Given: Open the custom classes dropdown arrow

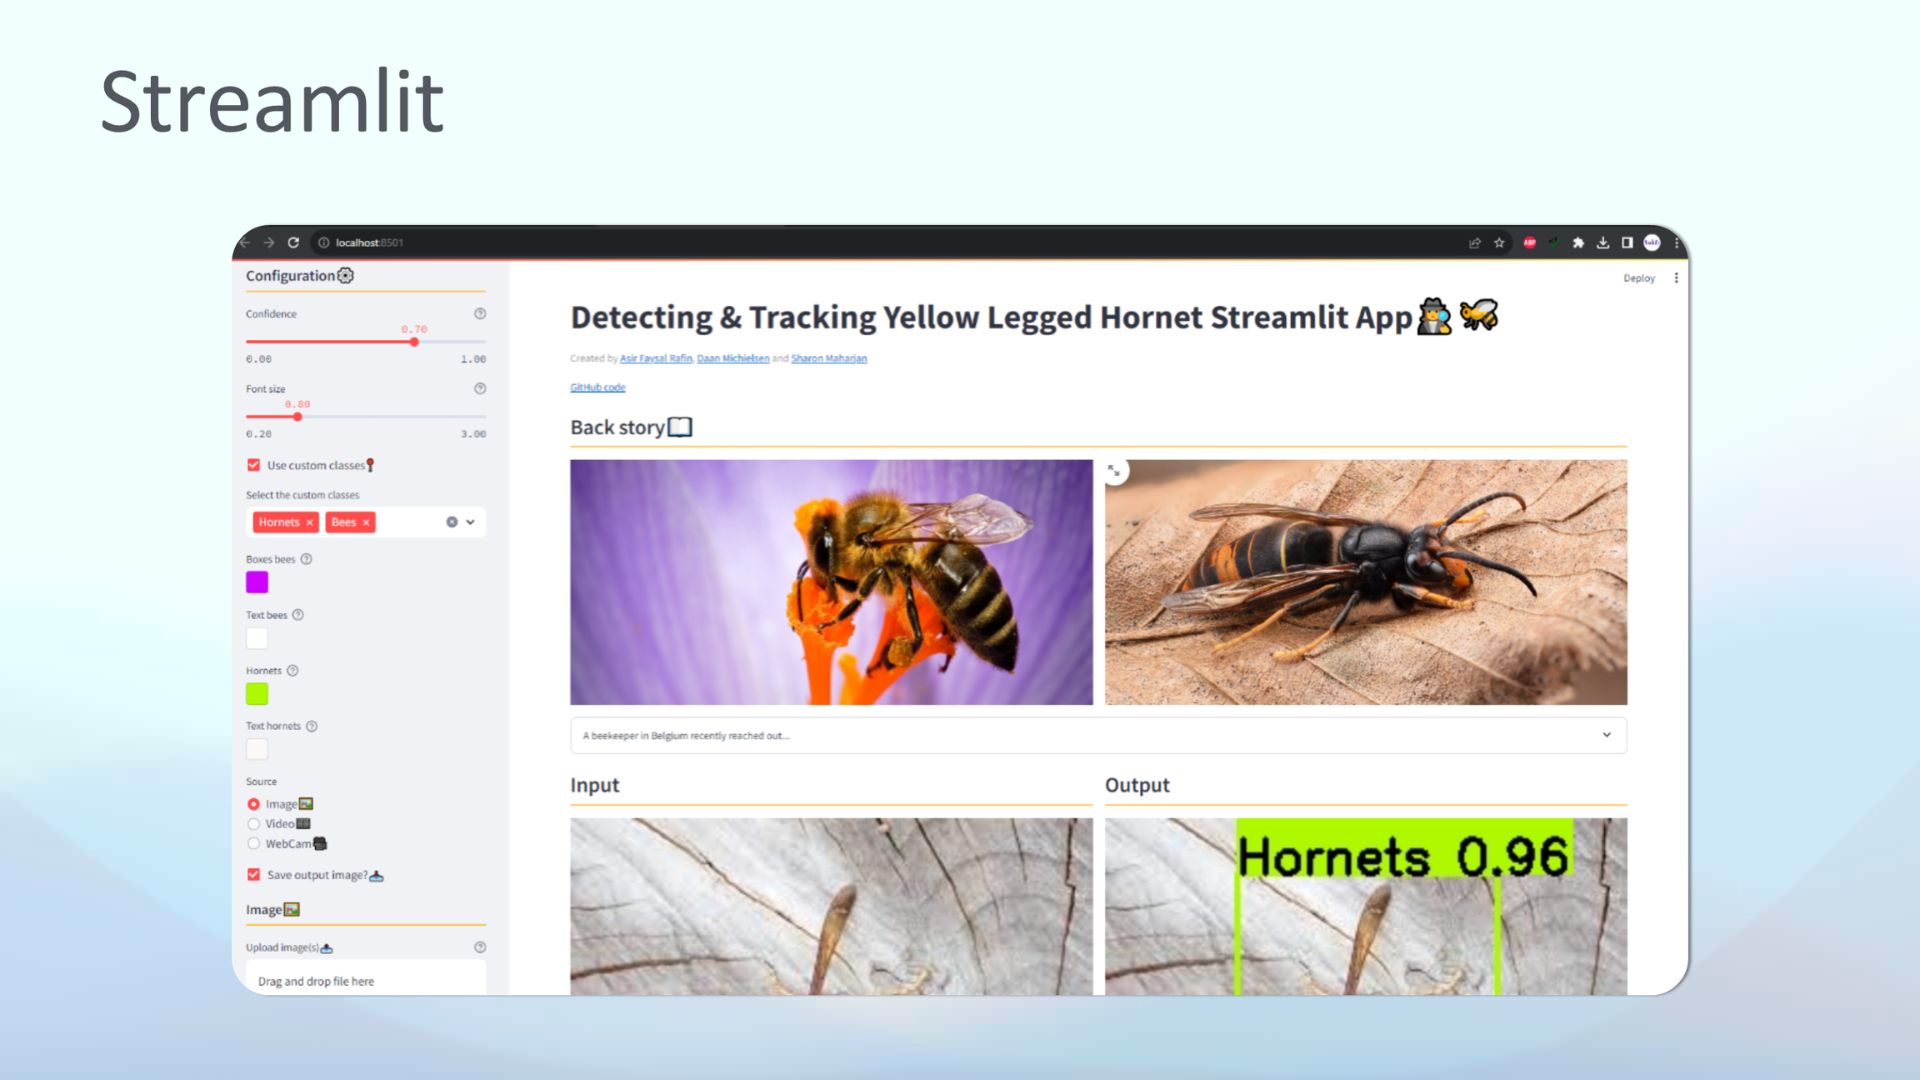Looking at the screenshot, I should (x=471, y=522).
